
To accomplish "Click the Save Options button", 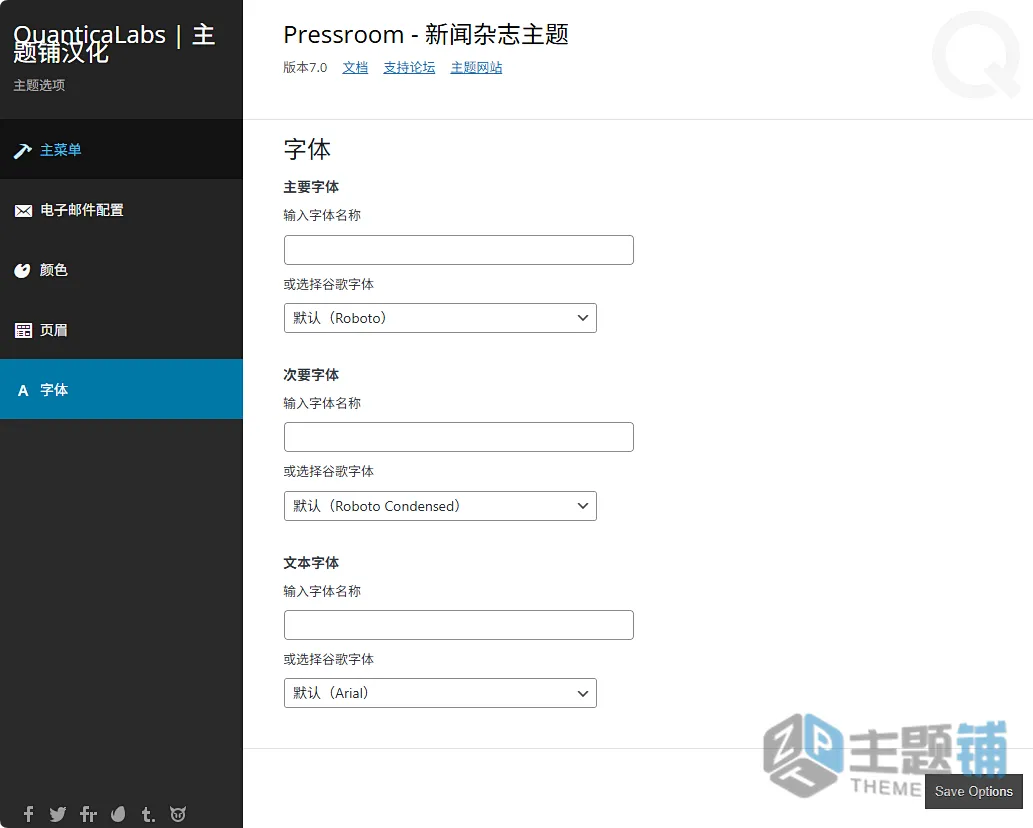I will click(x=974, y=791).
